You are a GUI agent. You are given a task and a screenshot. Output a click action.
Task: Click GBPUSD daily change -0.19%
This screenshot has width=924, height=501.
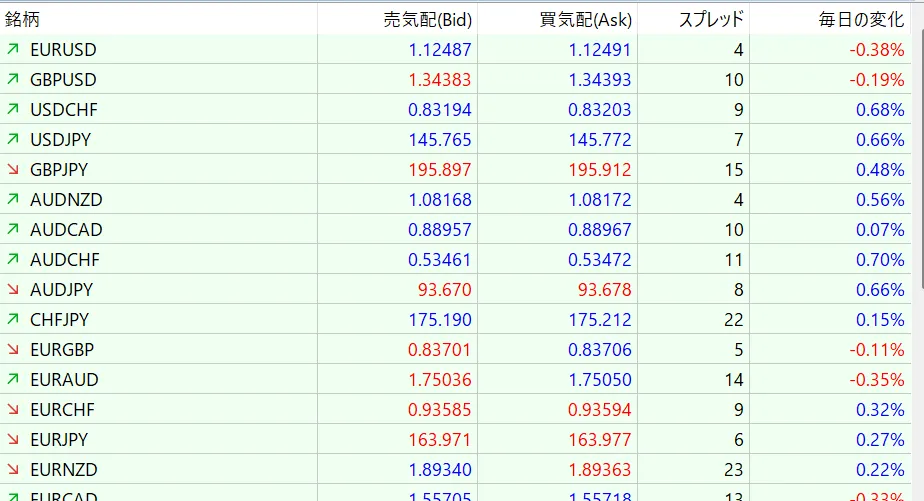coord(877,80)
